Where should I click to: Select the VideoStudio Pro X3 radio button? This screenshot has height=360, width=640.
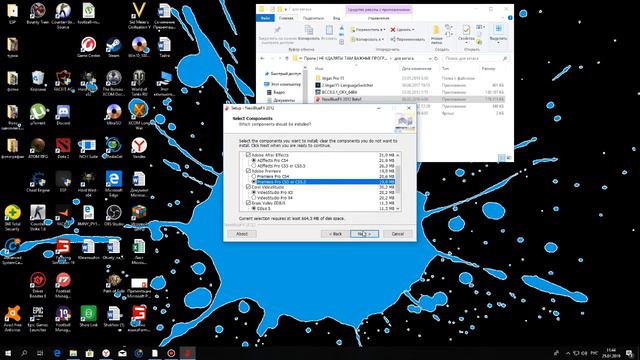[x=253, y=192]
